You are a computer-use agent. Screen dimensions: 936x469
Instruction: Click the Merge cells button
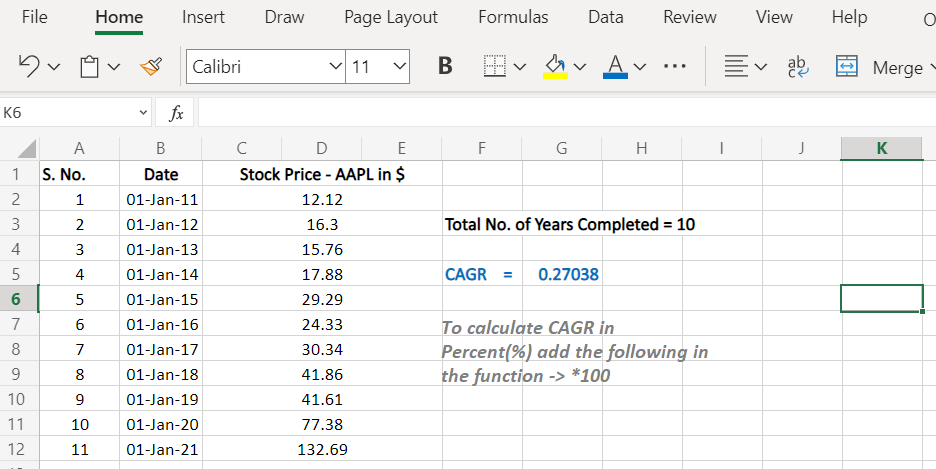pos(880,67)
